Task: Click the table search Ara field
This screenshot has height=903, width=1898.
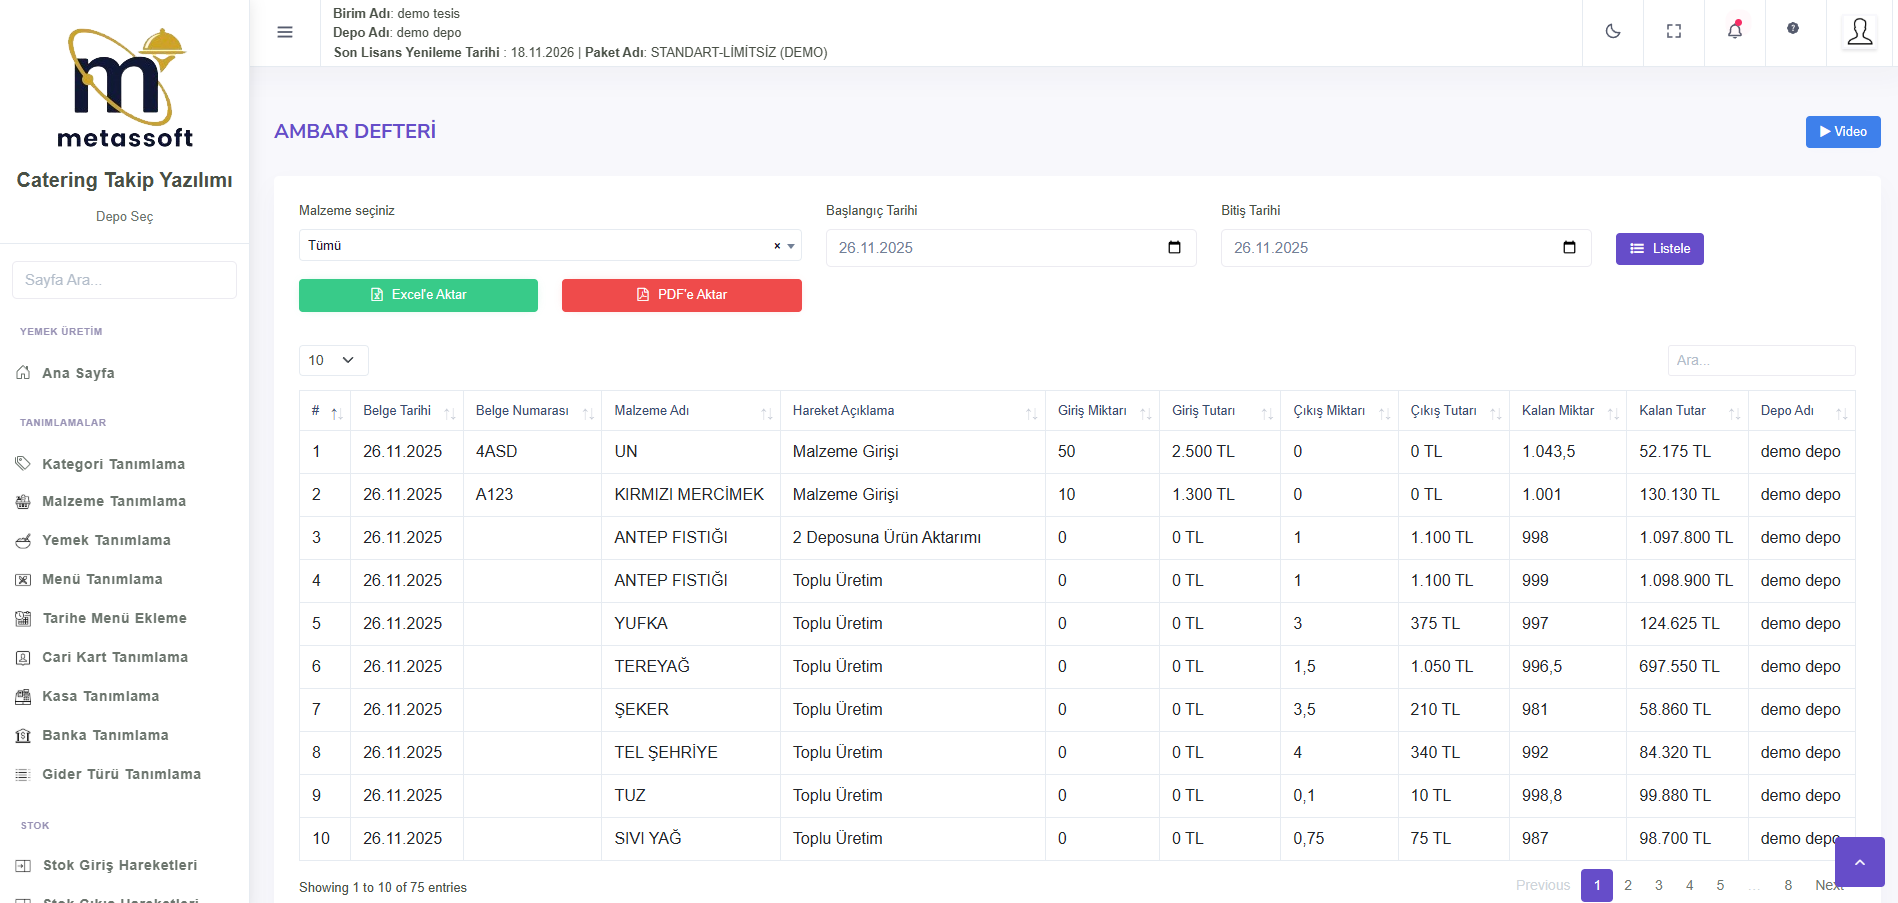Action: (x=1760, y=360)
